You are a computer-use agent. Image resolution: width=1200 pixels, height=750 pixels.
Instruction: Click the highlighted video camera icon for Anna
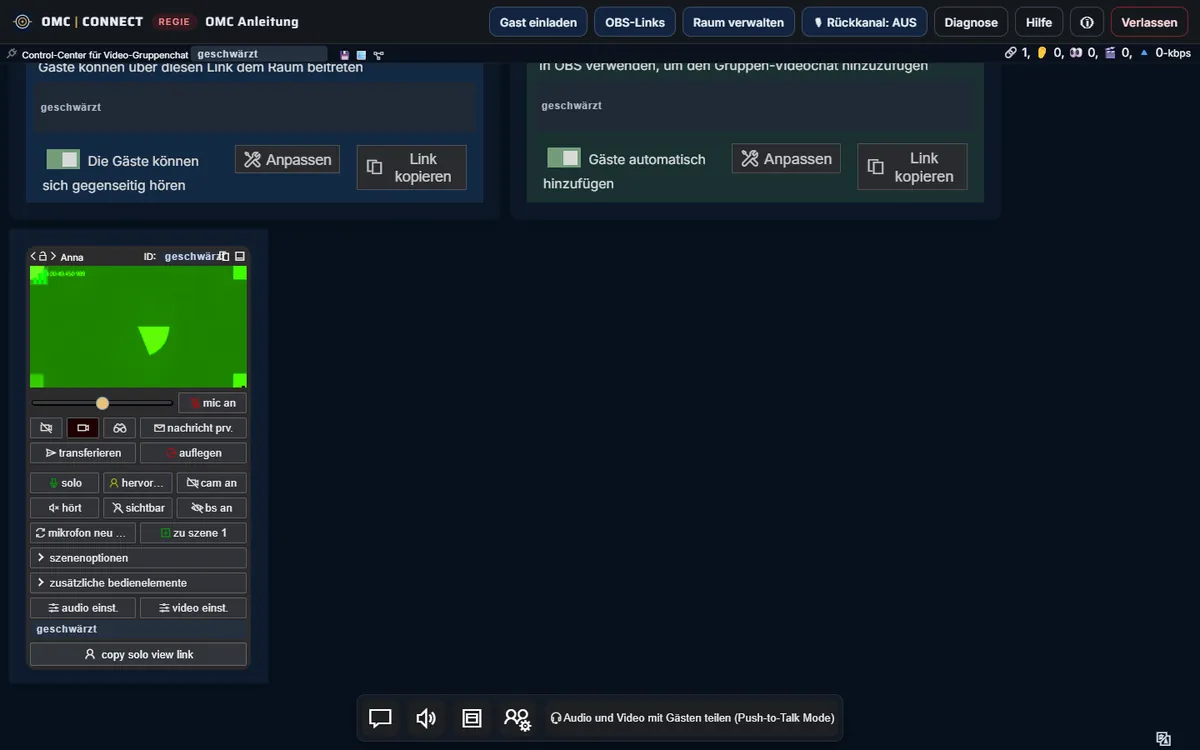coord(83,428)
